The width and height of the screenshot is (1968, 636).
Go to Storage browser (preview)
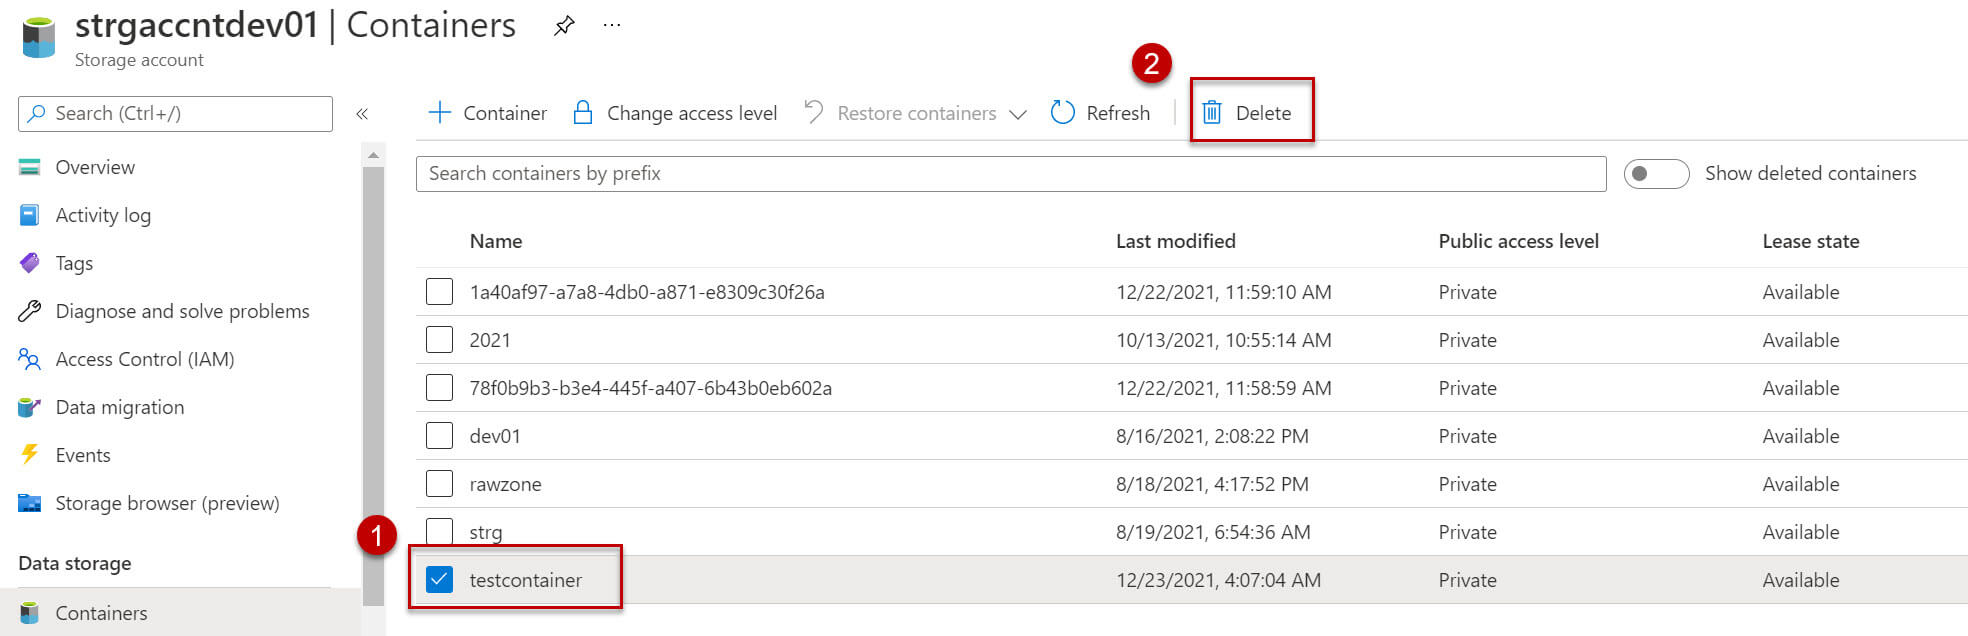click(x=167, y=503)
